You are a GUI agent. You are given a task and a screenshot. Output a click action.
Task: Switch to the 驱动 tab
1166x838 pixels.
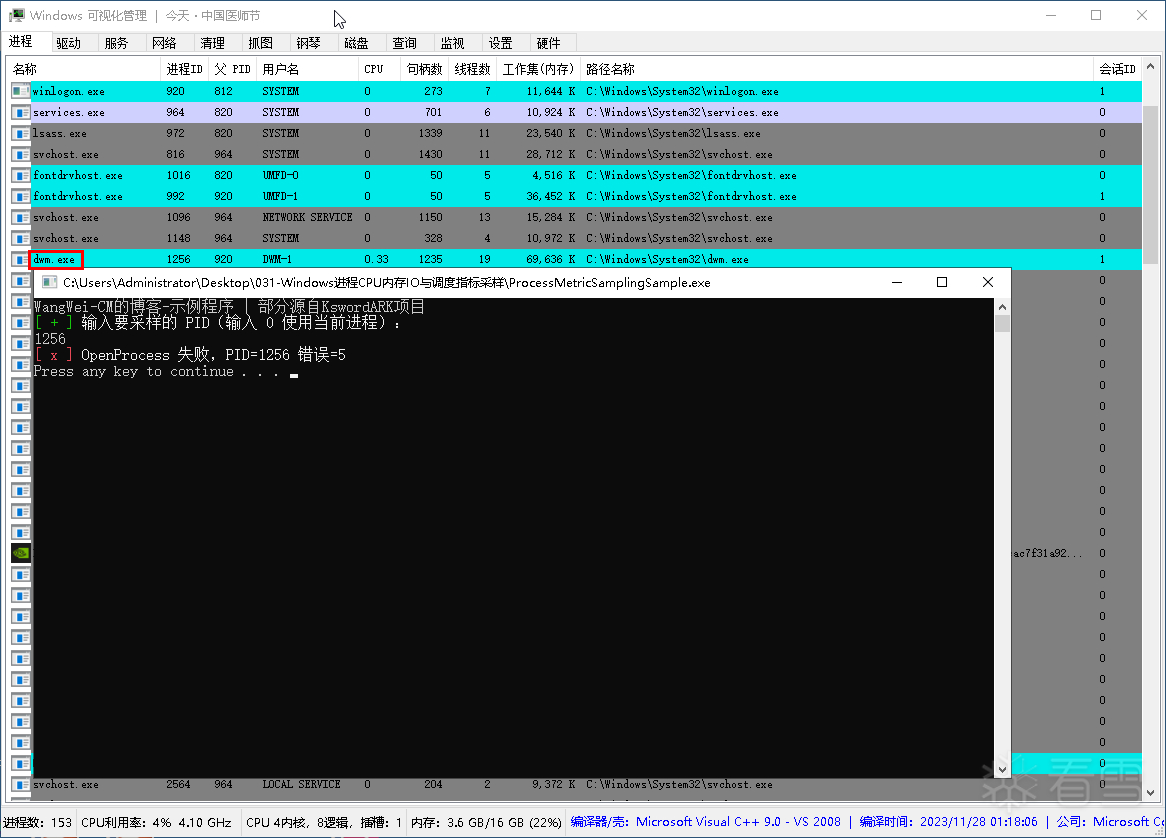pyautogui.click(x=68, y=43)
